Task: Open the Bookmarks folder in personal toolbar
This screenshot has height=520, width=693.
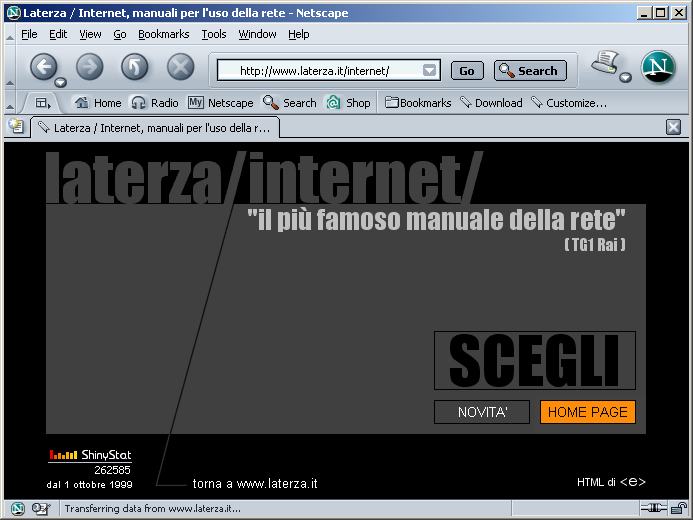Action: [418, 103]
